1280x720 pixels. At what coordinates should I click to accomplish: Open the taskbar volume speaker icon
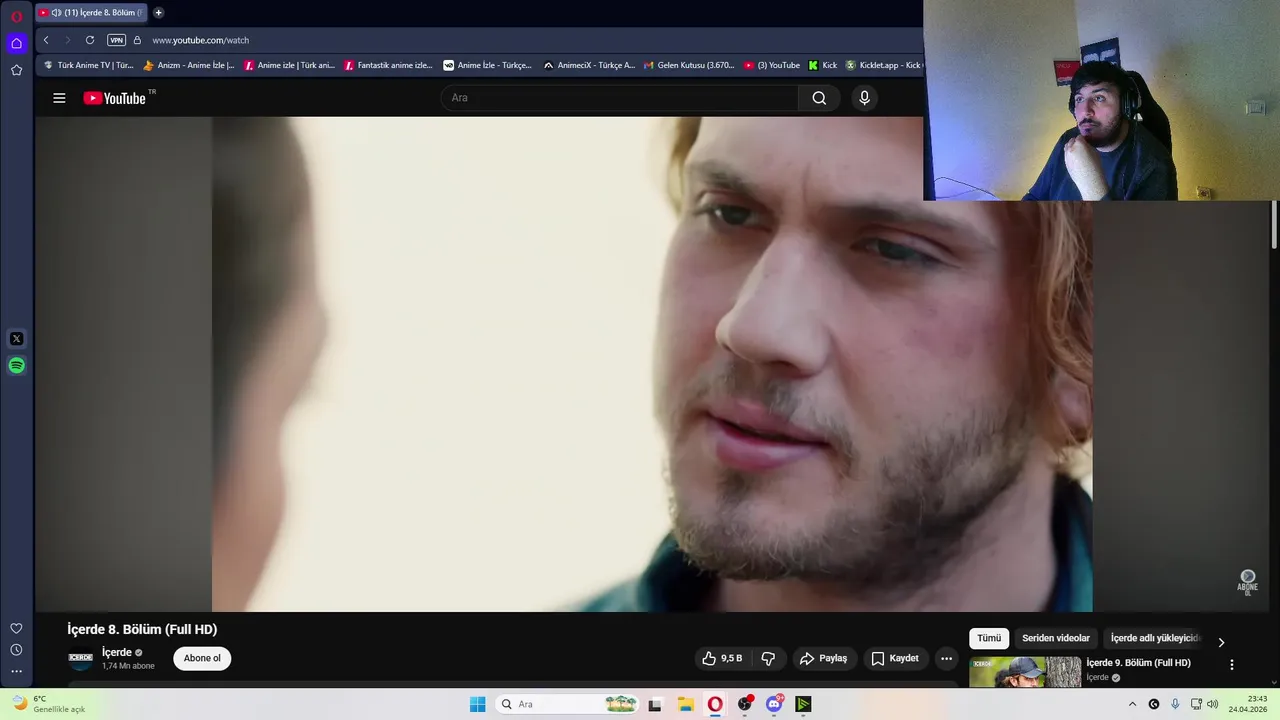pyautogui.click(x=1213, y=704)
